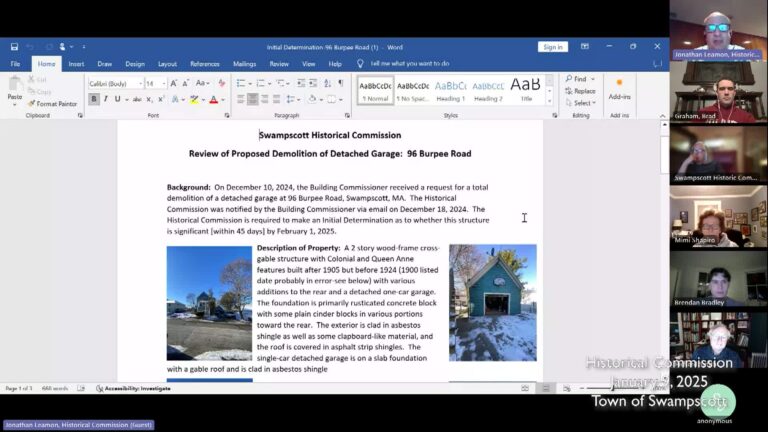Screen dimensions: 768x432
Task: Open the References ribbon tab
Action: pos(204,64)
